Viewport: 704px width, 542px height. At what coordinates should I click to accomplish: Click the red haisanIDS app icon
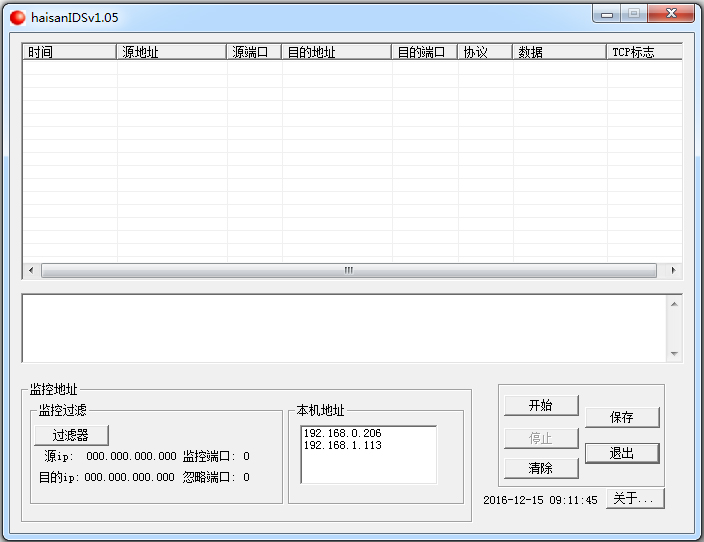coord(17,17)
